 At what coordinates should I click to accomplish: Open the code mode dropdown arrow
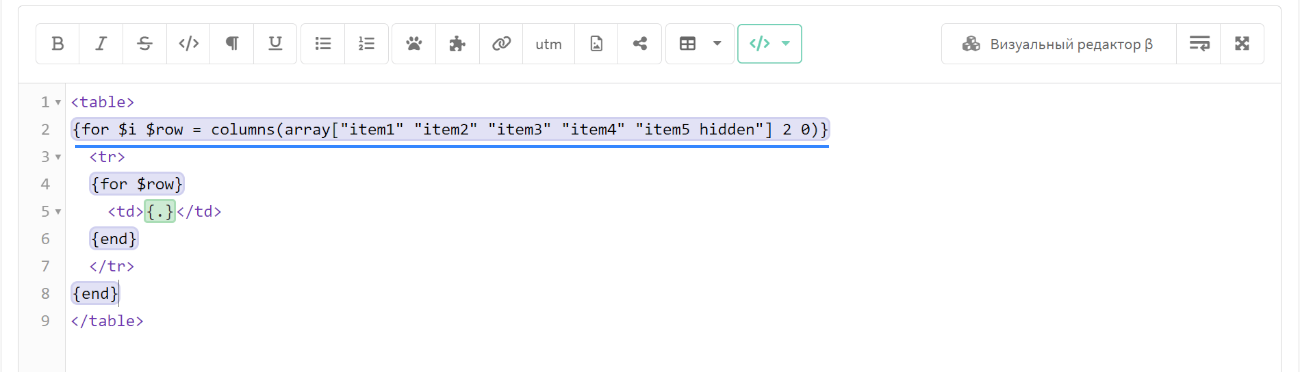click(x=786, y=44)
